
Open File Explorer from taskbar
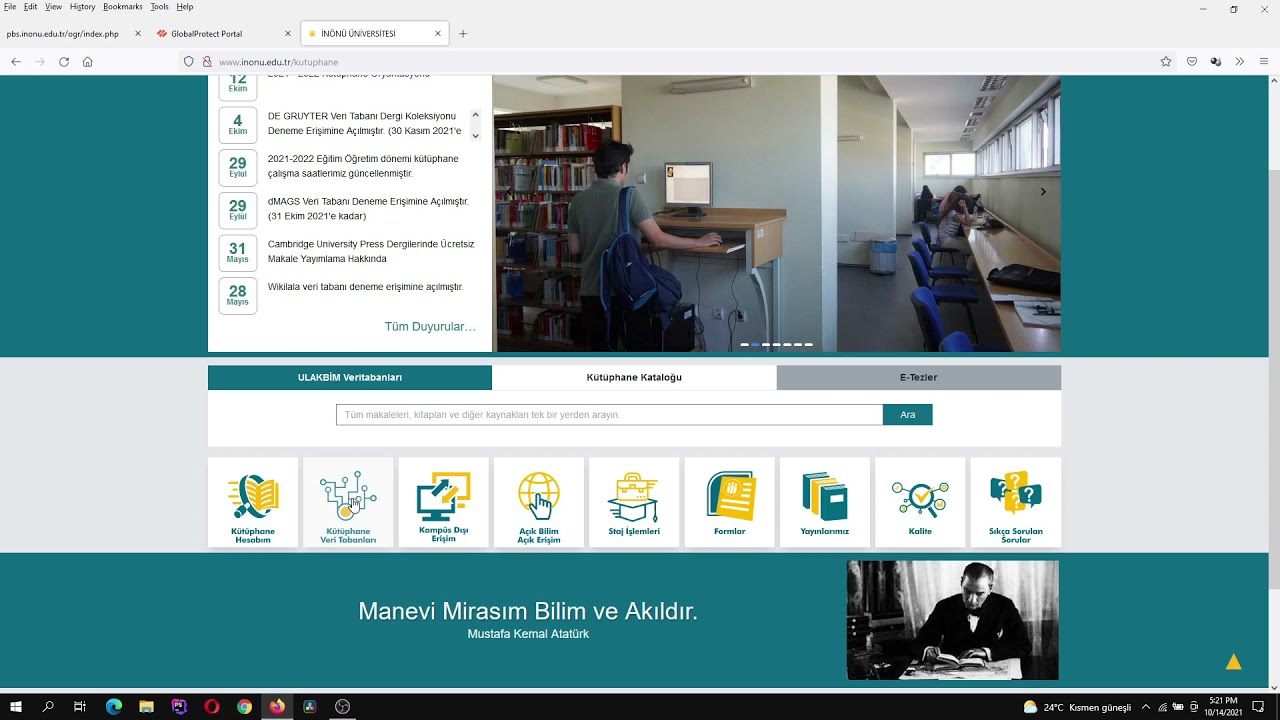pos(147,707)
